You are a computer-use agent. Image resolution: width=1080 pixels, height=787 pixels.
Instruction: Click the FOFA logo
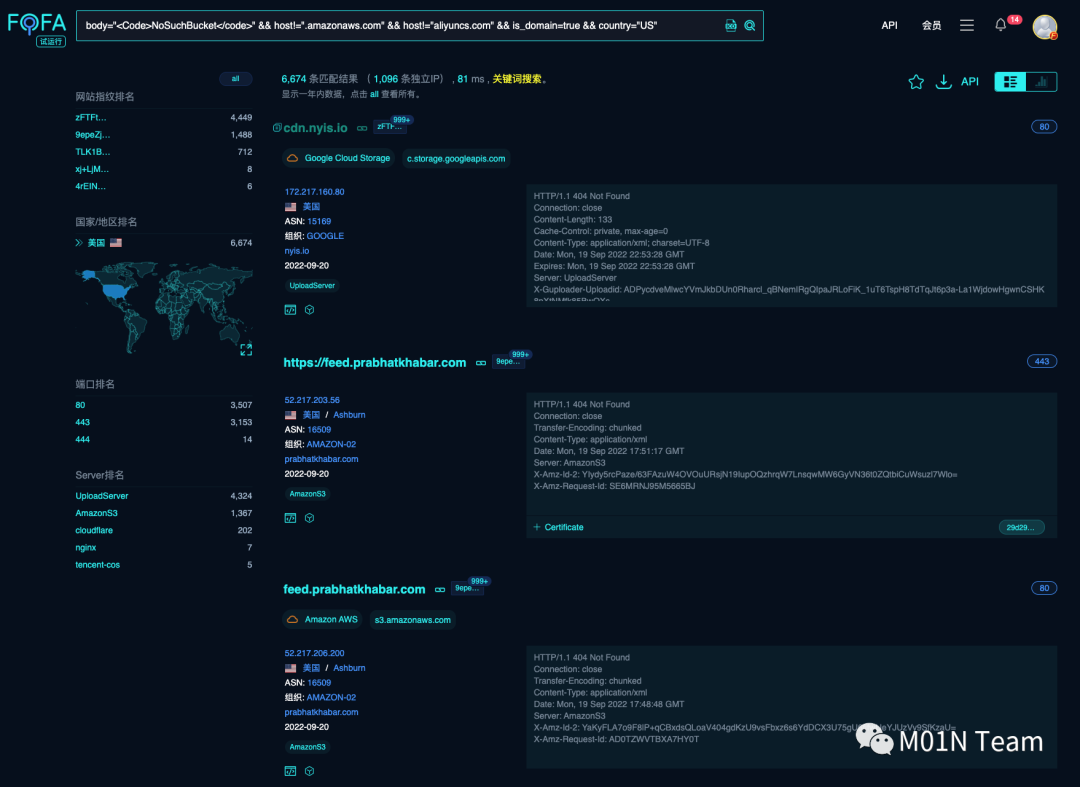[37, 29]
